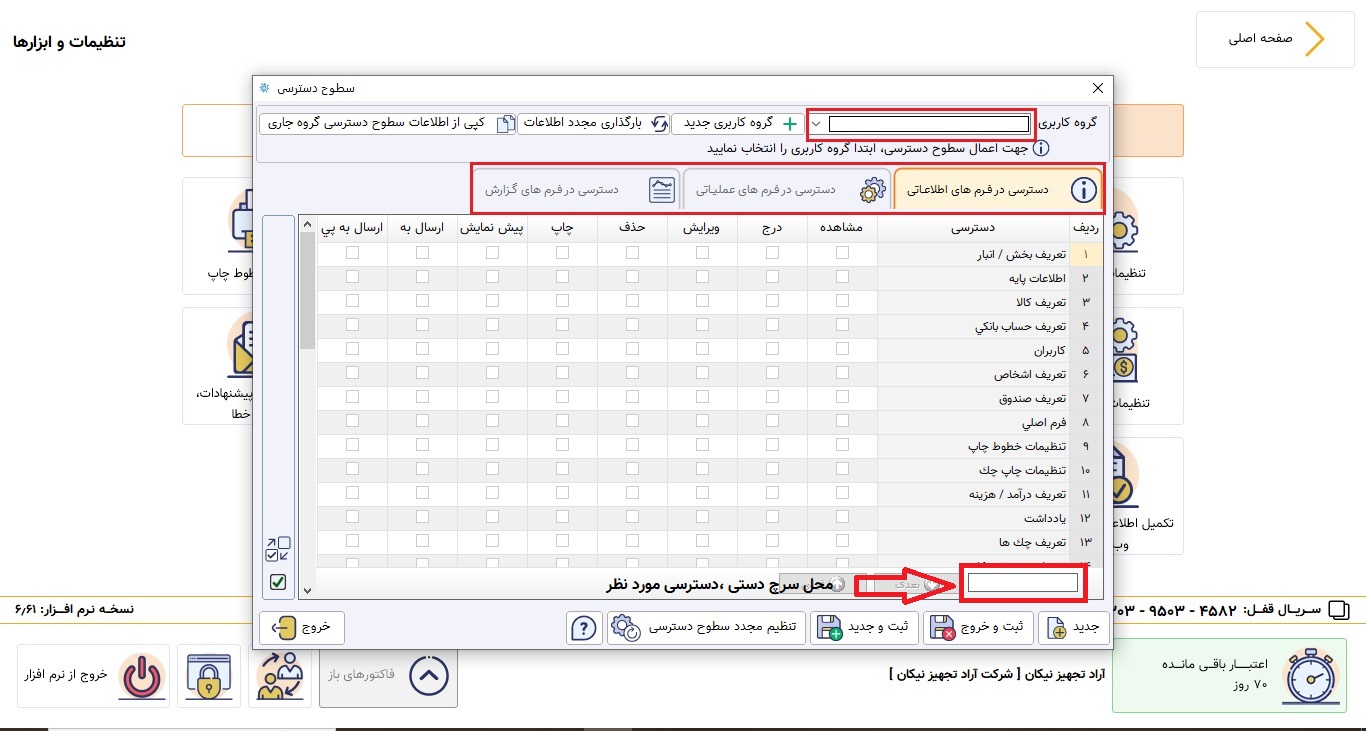The height and width of the screenshot is (731, 1366).
Task: Check چاپ for کاربران row
Action: (x=562, y=349)
